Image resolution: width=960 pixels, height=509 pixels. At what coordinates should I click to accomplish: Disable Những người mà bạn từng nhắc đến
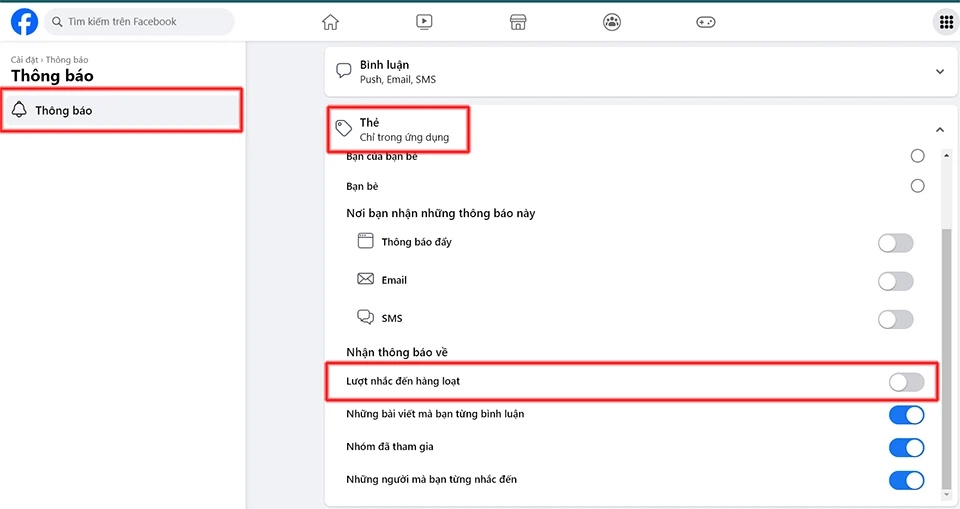[x=907, y=480]
